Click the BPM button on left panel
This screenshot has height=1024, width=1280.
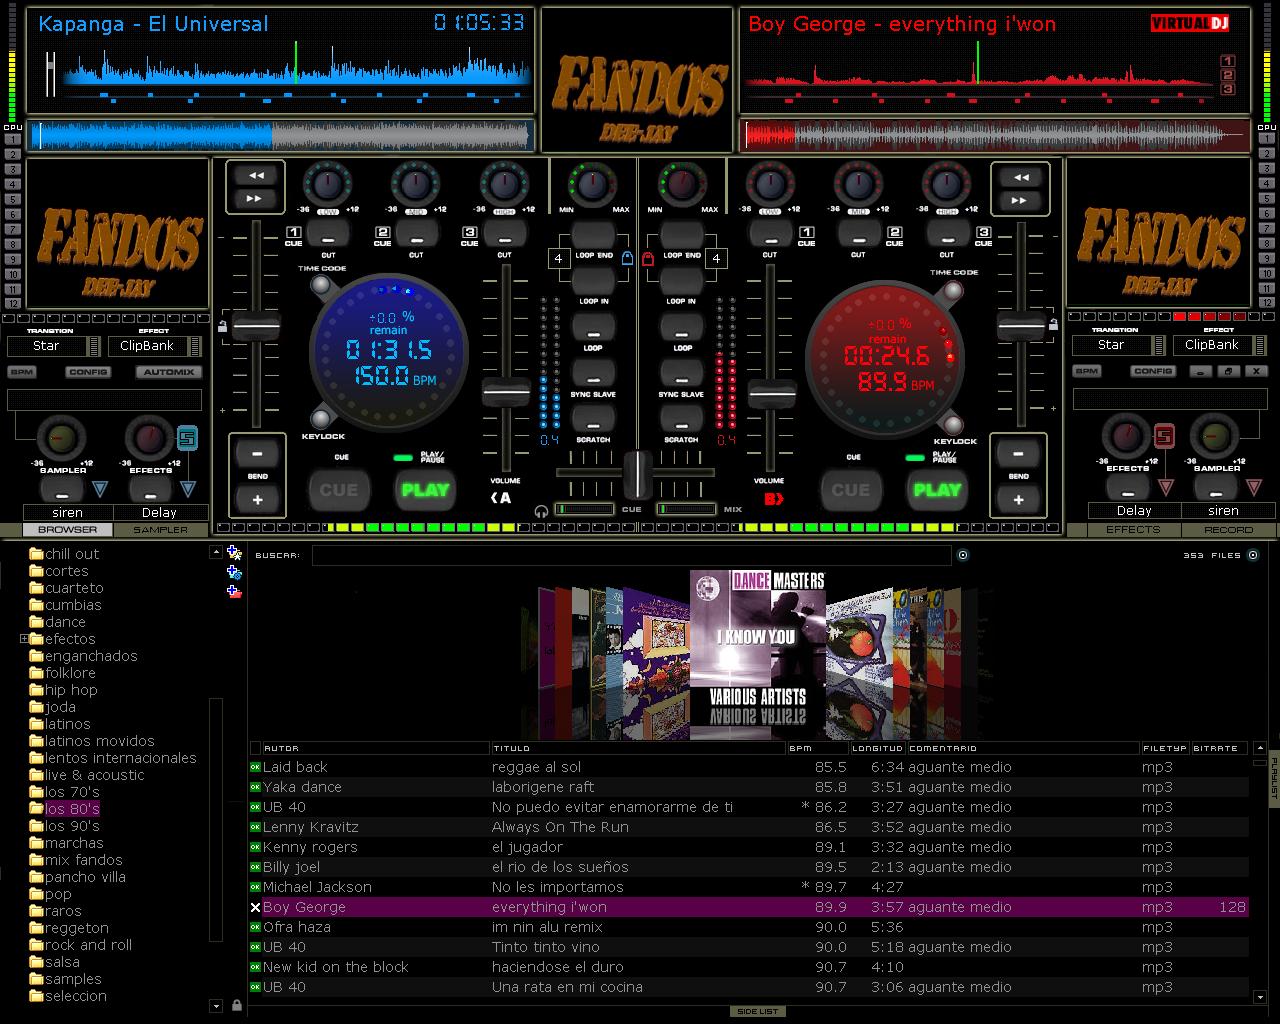22,372
